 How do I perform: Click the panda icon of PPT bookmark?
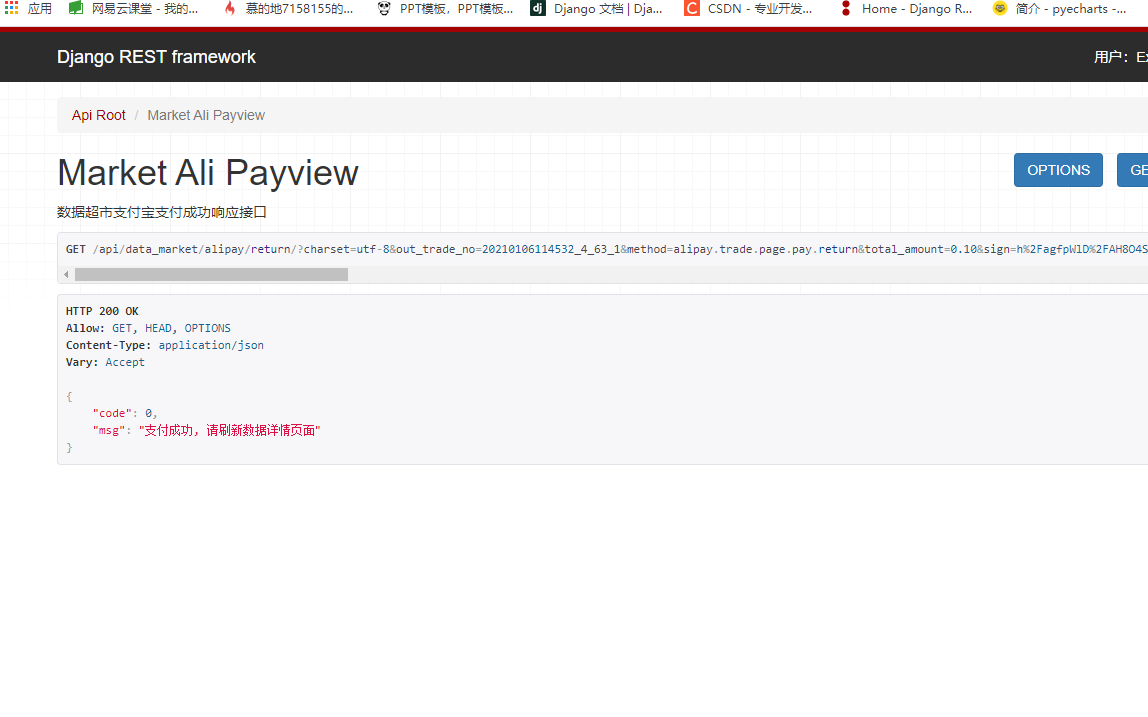tap(384, 8)
